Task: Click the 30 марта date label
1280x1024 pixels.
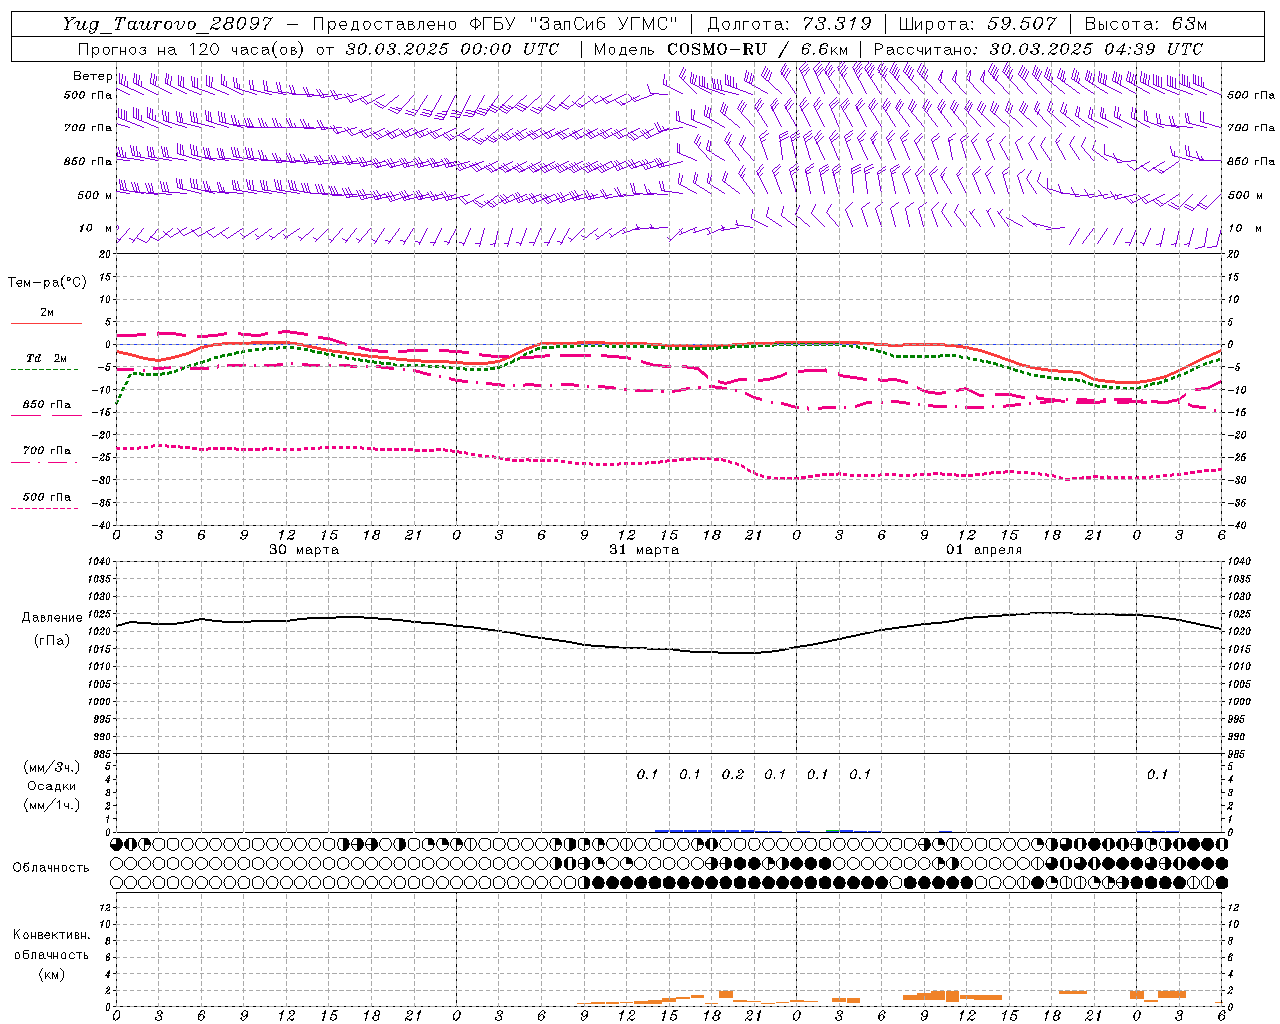Action: (304, 550)
